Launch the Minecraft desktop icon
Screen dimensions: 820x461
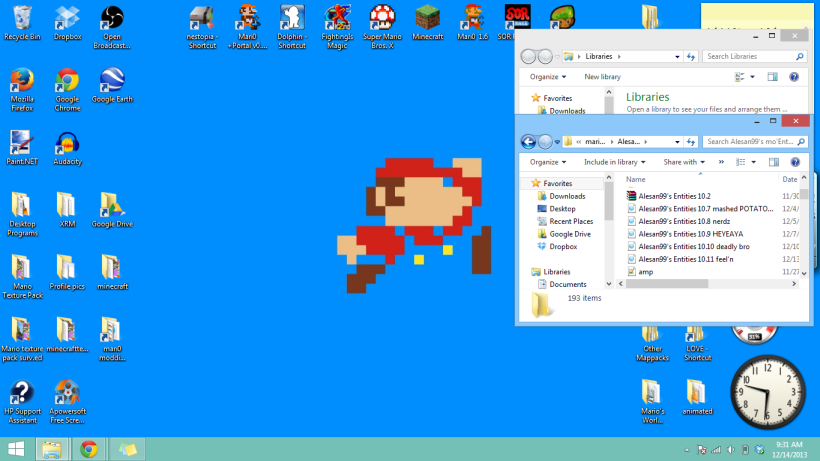427,24
